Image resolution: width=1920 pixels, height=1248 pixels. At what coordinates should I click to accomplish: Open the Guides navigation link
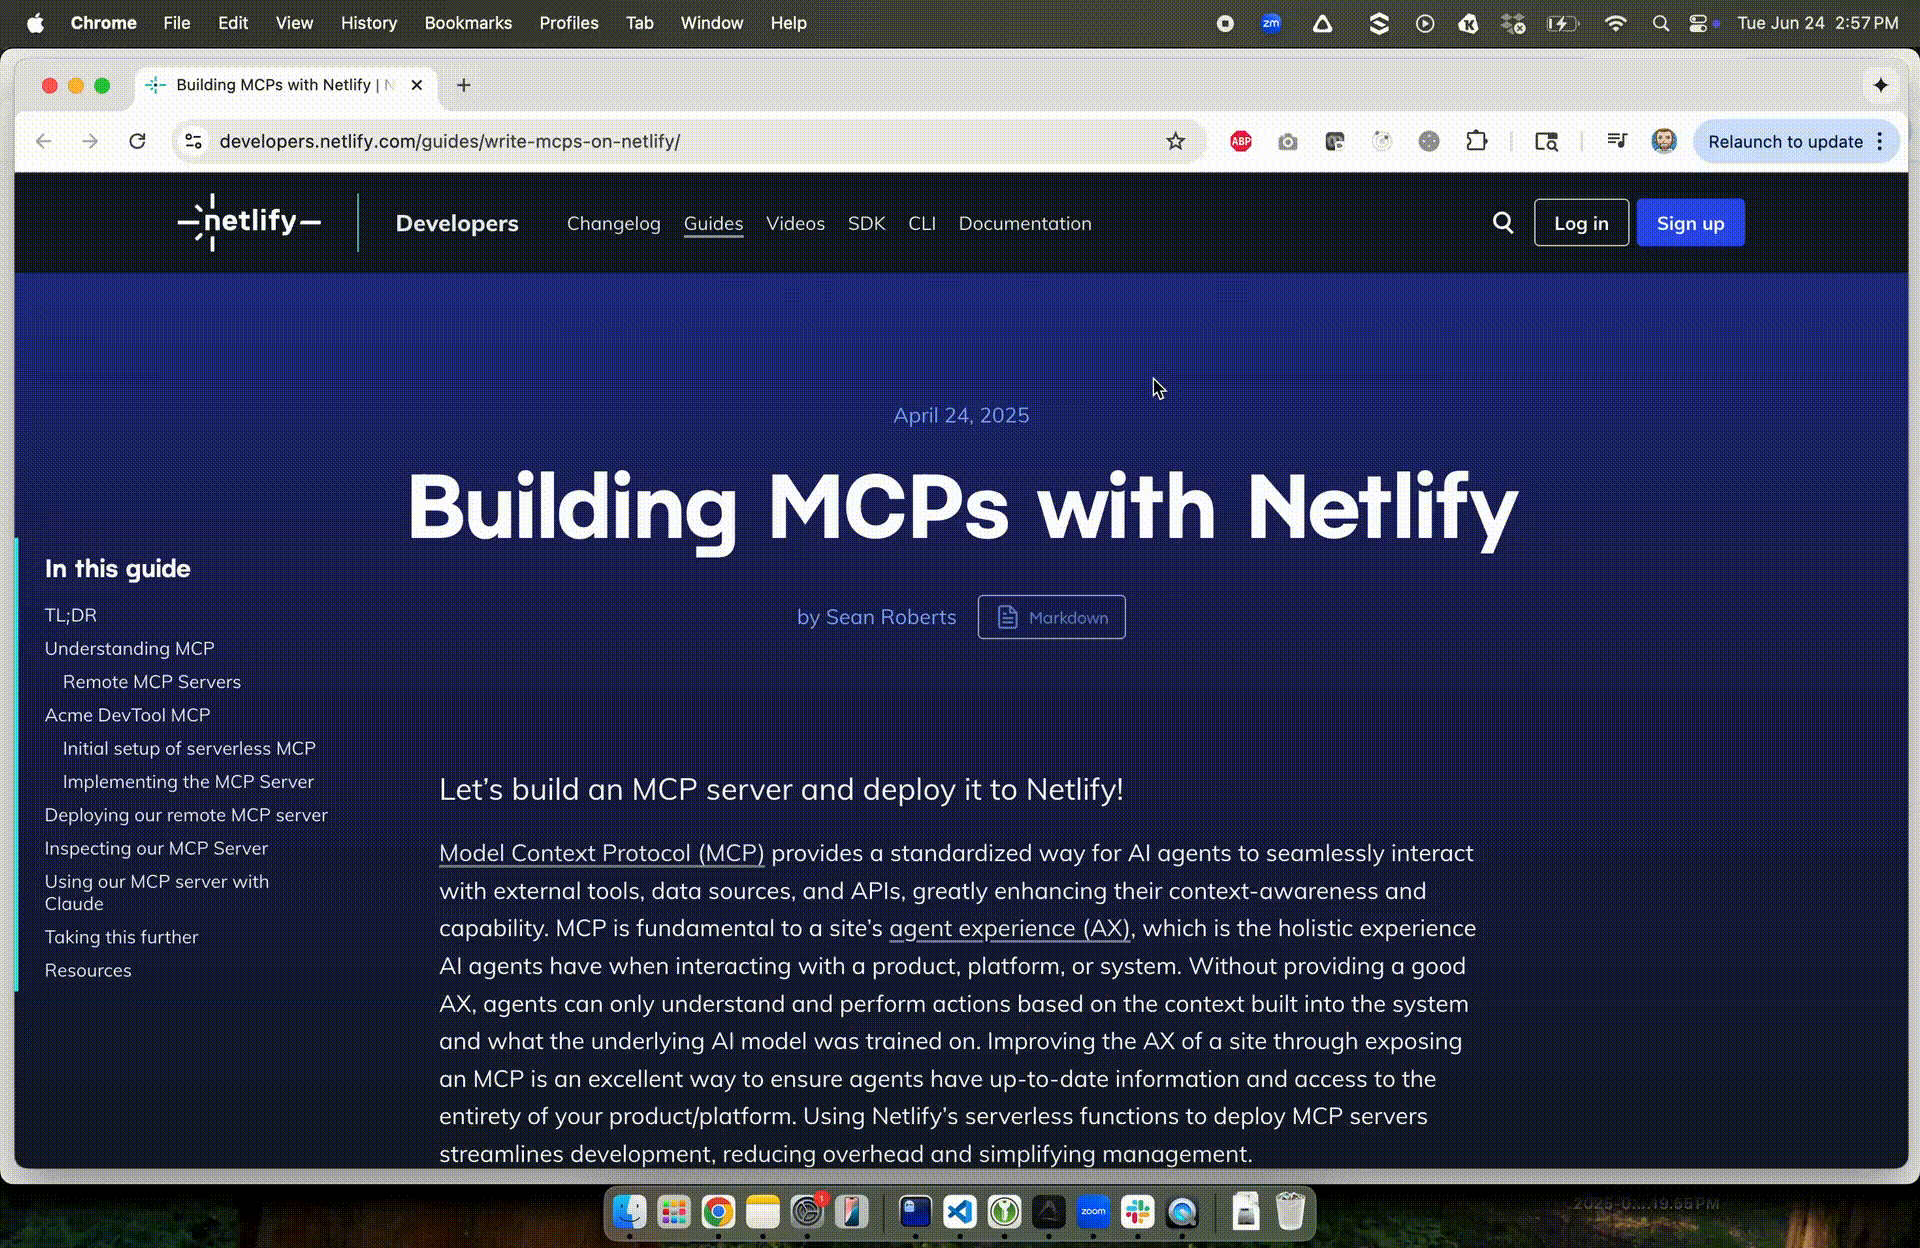[713, 223]
